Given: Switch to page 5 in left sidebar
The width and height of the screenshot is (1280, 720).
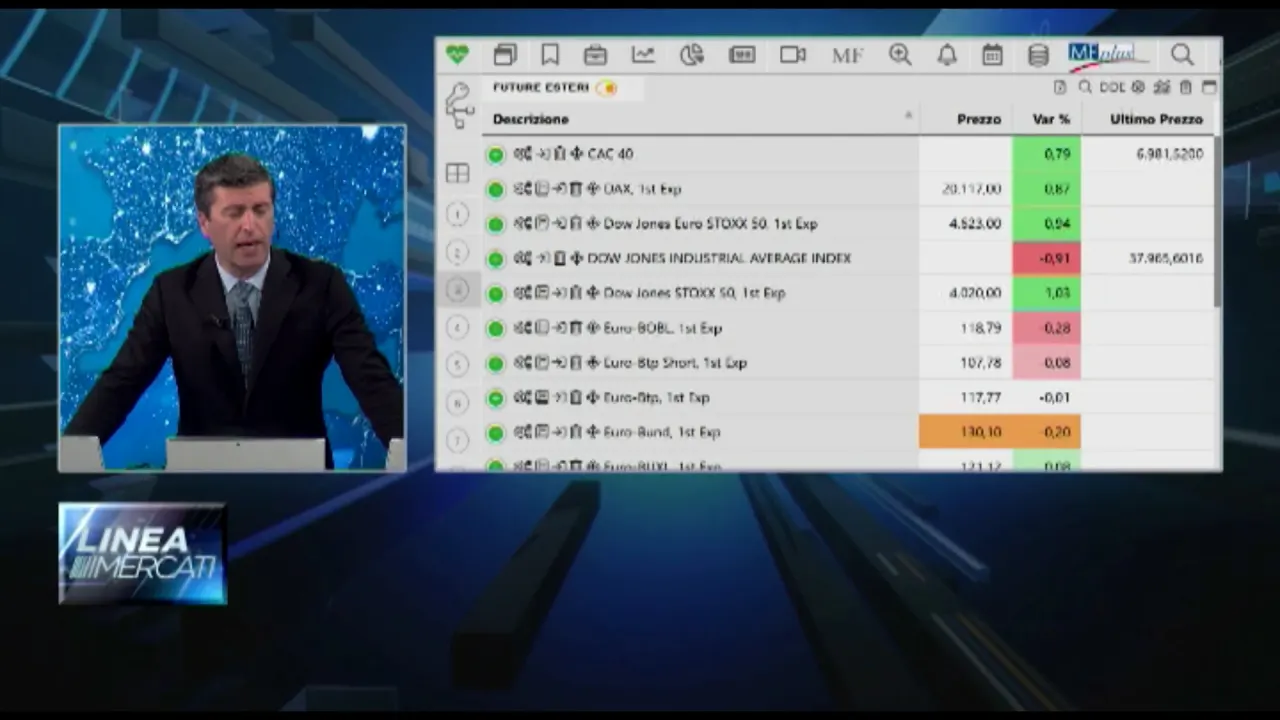Looking at the screenshot, I should click(457, 364).
